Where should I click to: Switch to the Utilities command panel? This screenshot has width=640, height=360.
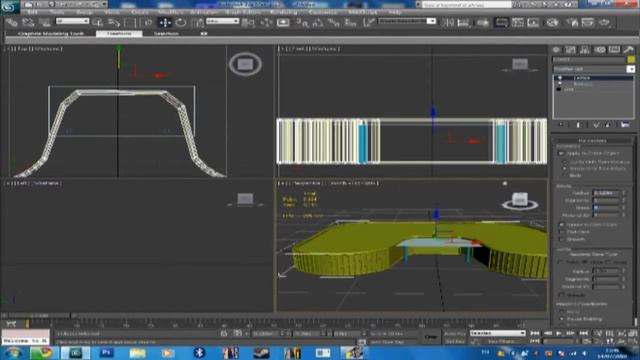(x=629, y=50)
